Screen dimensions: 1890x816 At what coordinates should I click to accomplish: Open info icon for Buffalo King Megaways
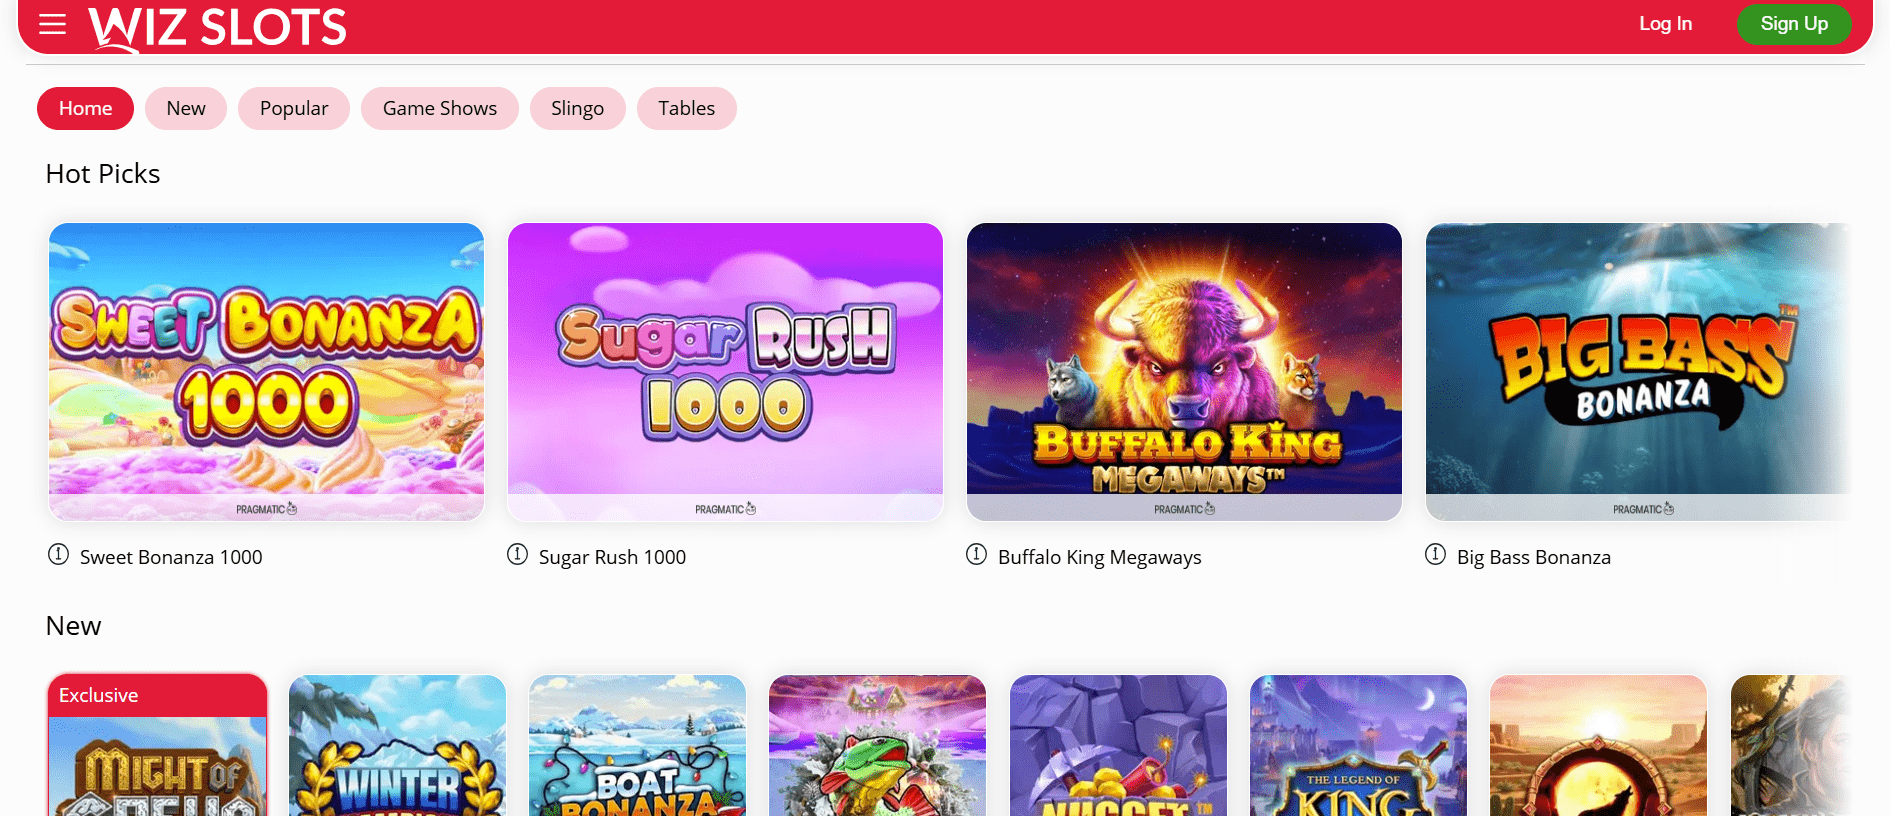tap(976, 554)
